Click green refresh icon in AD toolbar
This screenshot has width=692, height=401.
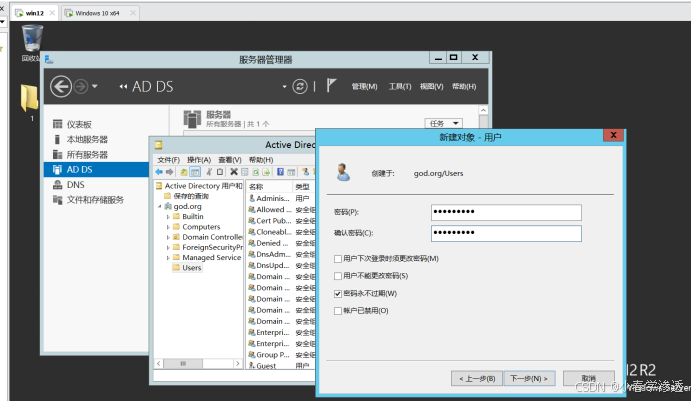(256, 172)
